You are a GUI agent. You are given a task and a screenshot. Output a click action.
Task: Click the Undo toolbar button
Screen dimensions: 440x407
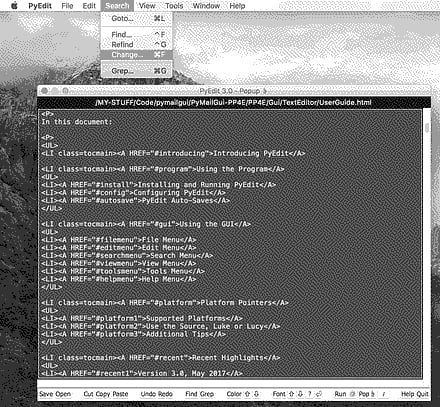[x=148, y=394]
